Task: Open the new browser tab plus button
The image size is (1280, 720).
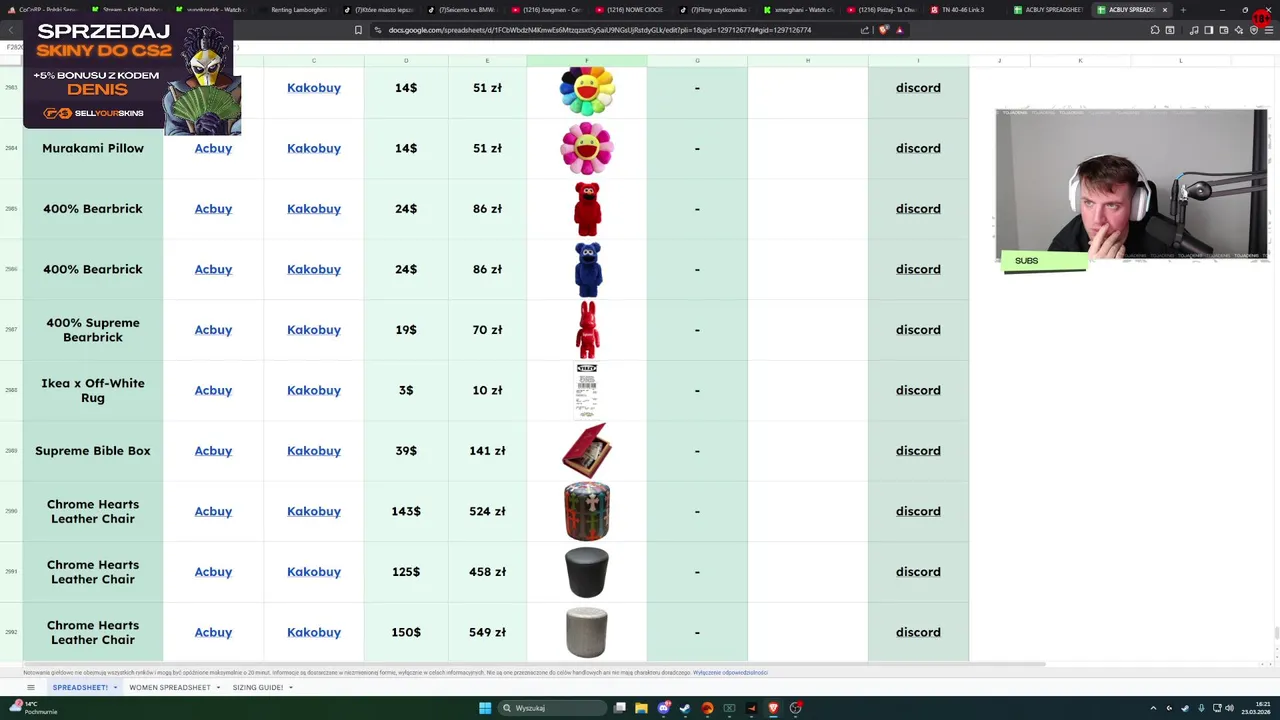Action: 1183,10
